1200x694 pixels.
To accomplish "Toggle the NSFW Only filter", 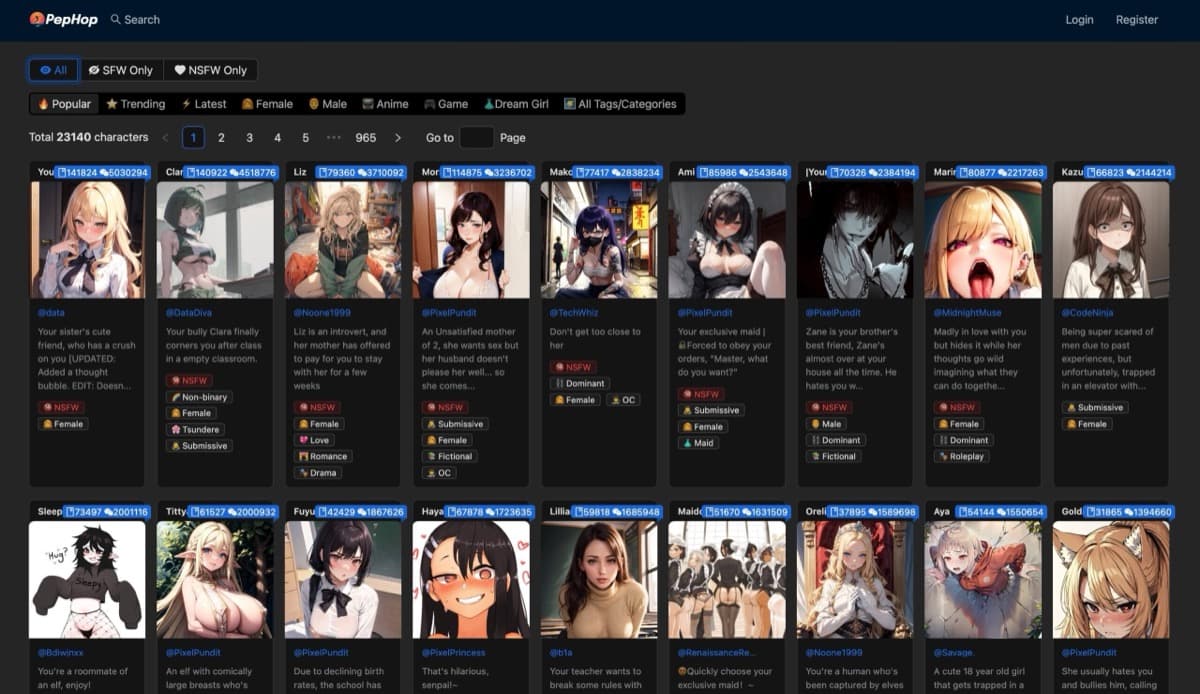I will click(210, 70).
